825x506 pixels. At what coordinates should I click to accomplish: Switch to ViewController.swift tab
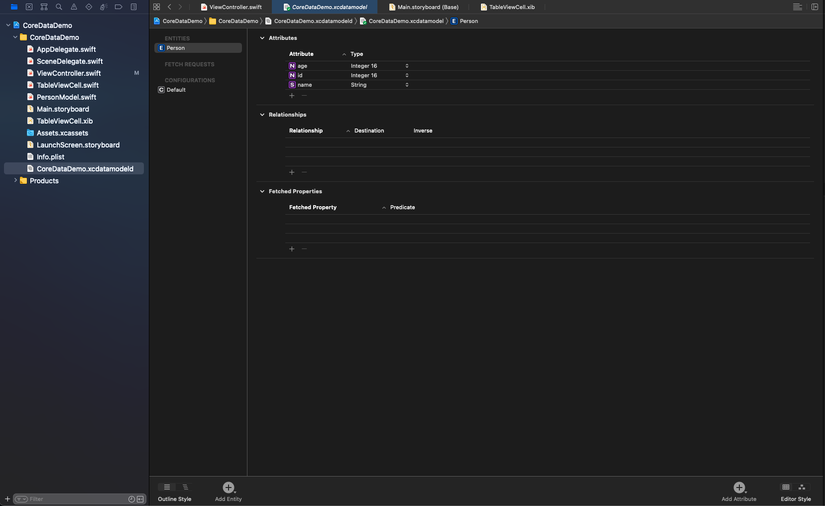click(231, 7)
